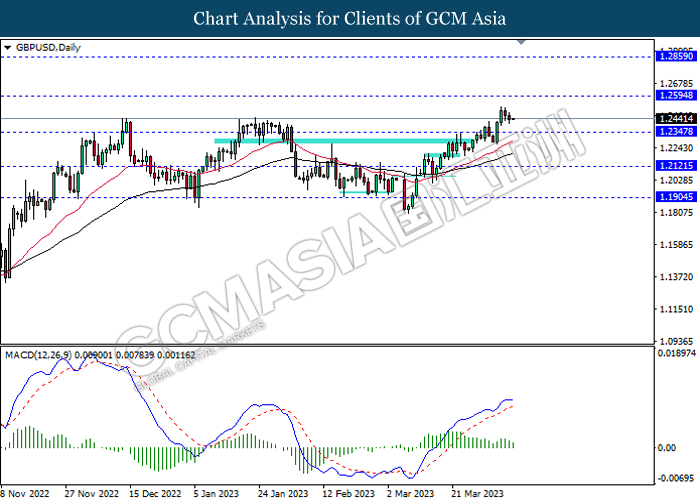Click the chart shift triangle marker at top
700x500 pixels.
(521, 42)
